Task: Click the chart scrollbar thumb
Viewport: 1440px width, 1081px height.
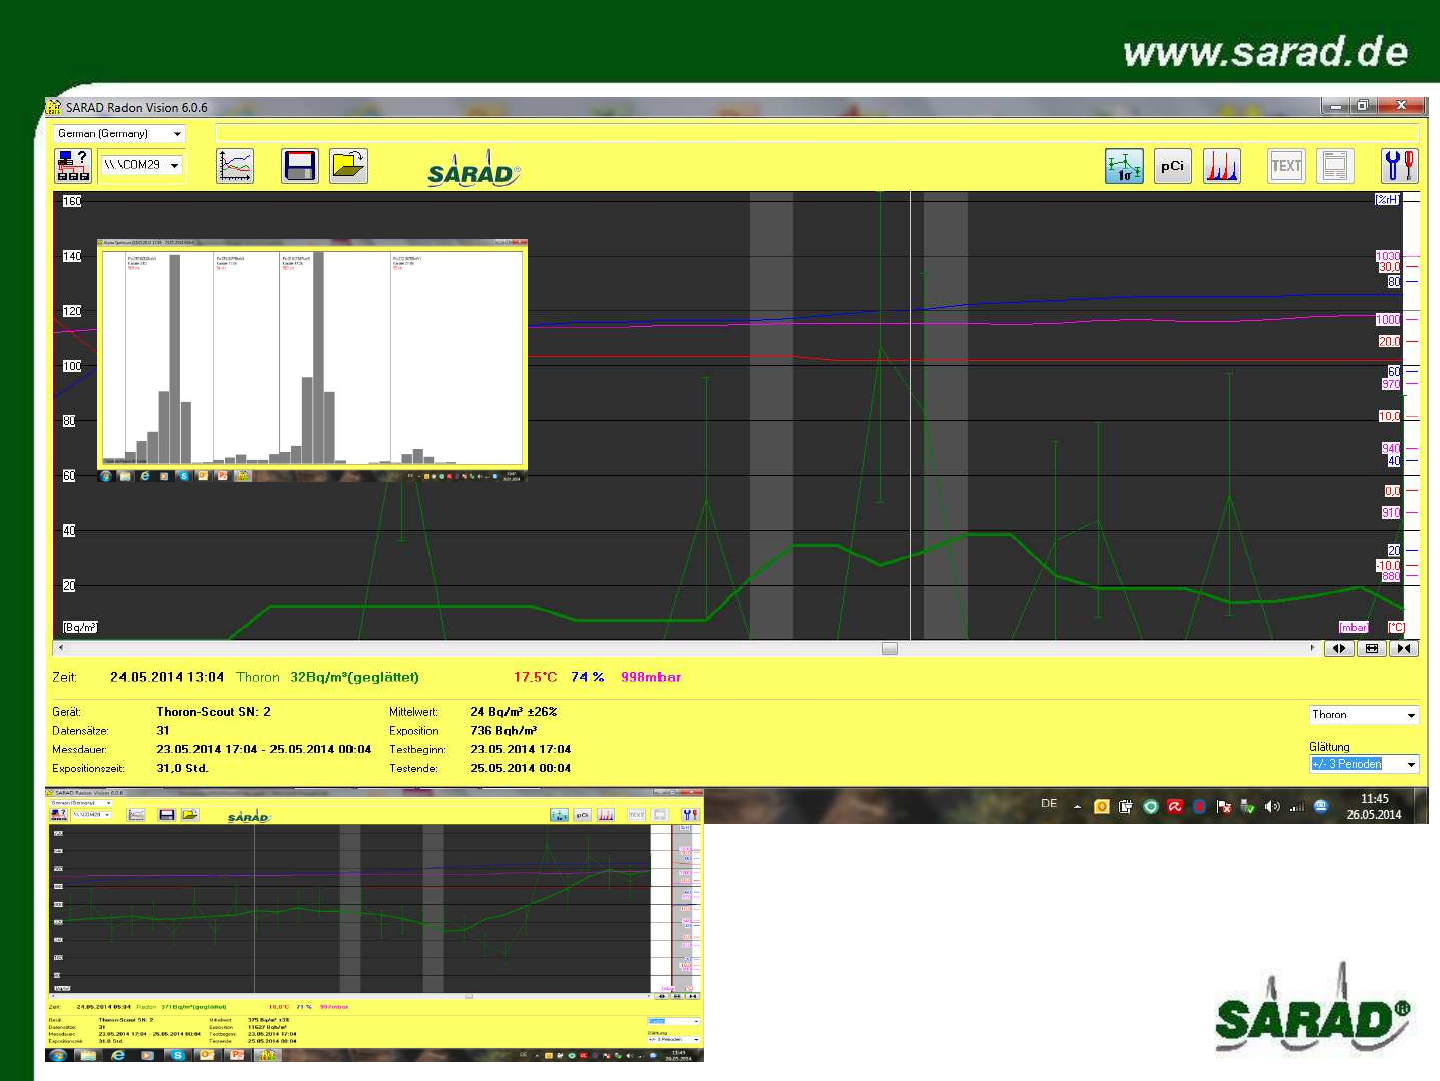Action: coord(890,648)
